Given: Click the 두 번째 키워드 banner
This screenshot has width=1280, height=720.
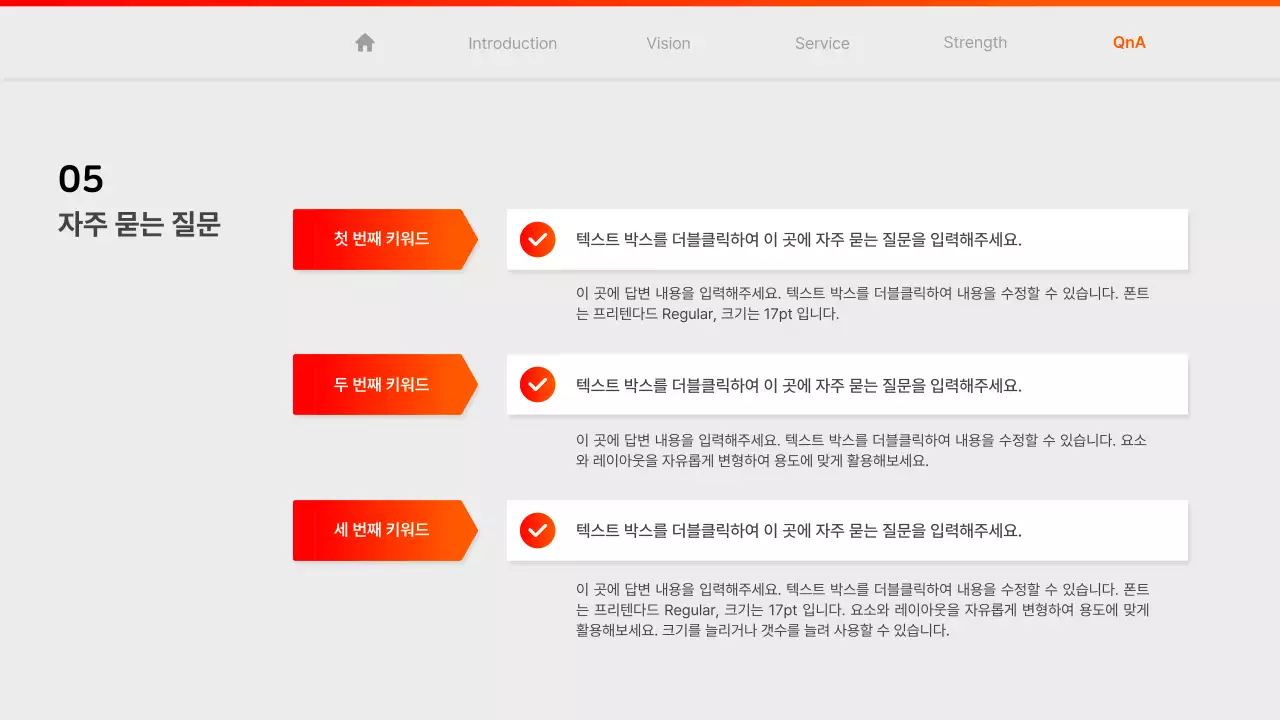Looking at the screenshot, I should 380,384.
